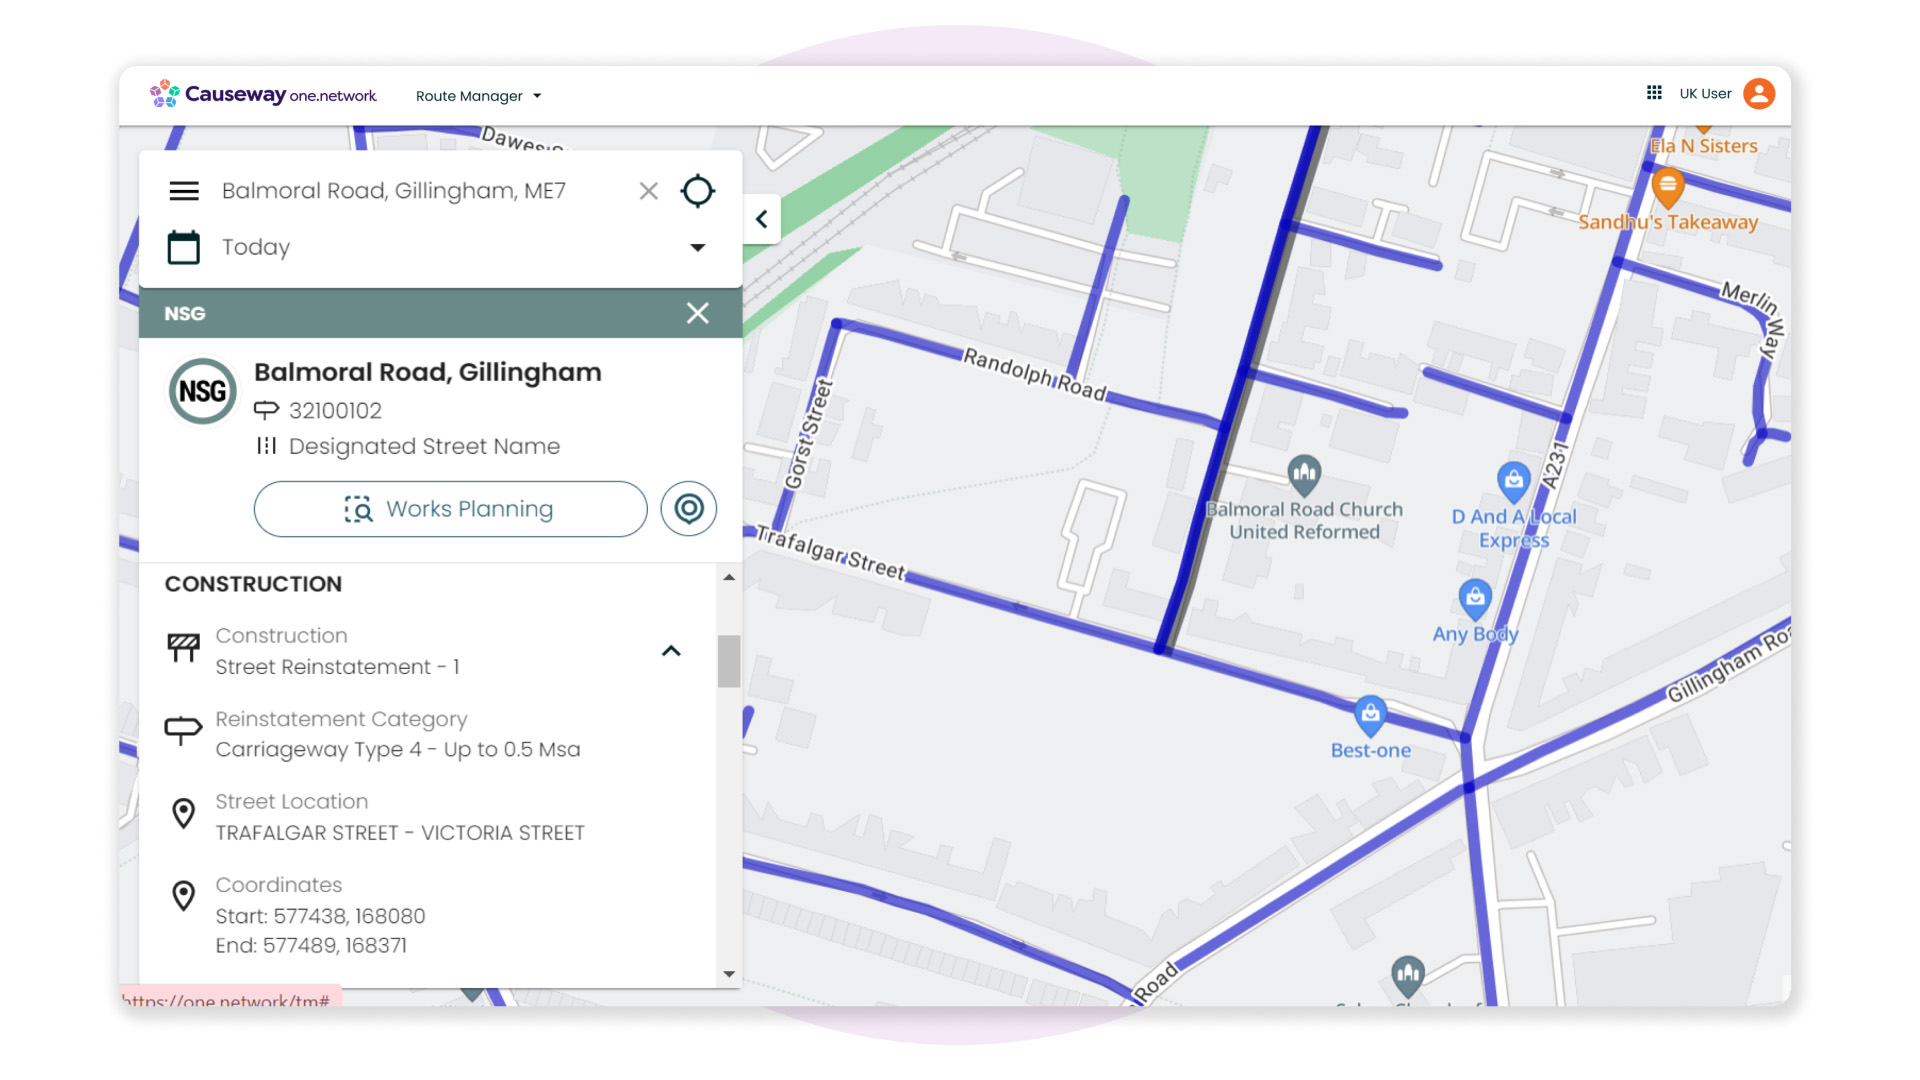This screenshot has height=1080, width=1920.
Task: Click the Sandhu's Takeaway food marker
Action: click(1667, 187)
